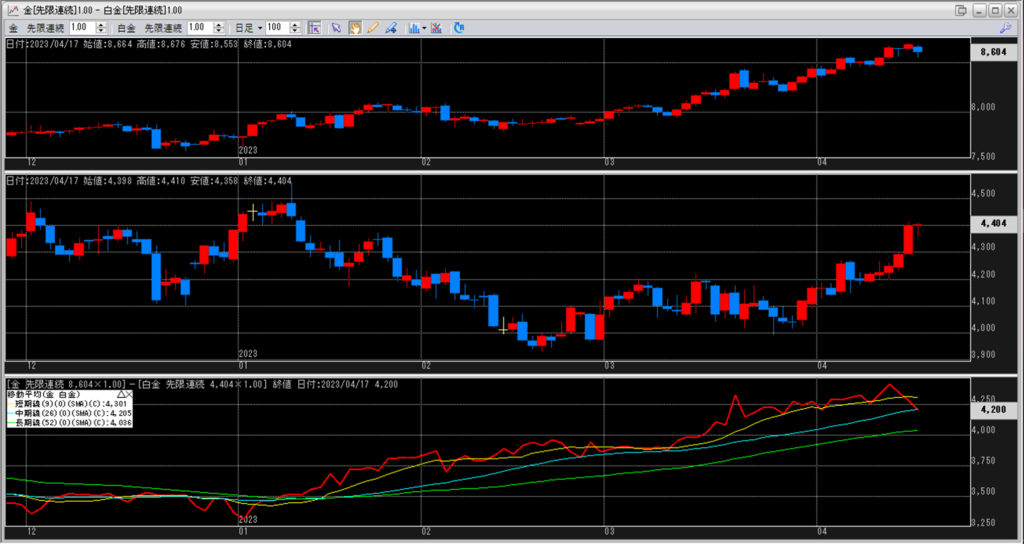Click the chart app icon in title bar
The width and height of the screenshot is (1024, 544).
[12, 10]
